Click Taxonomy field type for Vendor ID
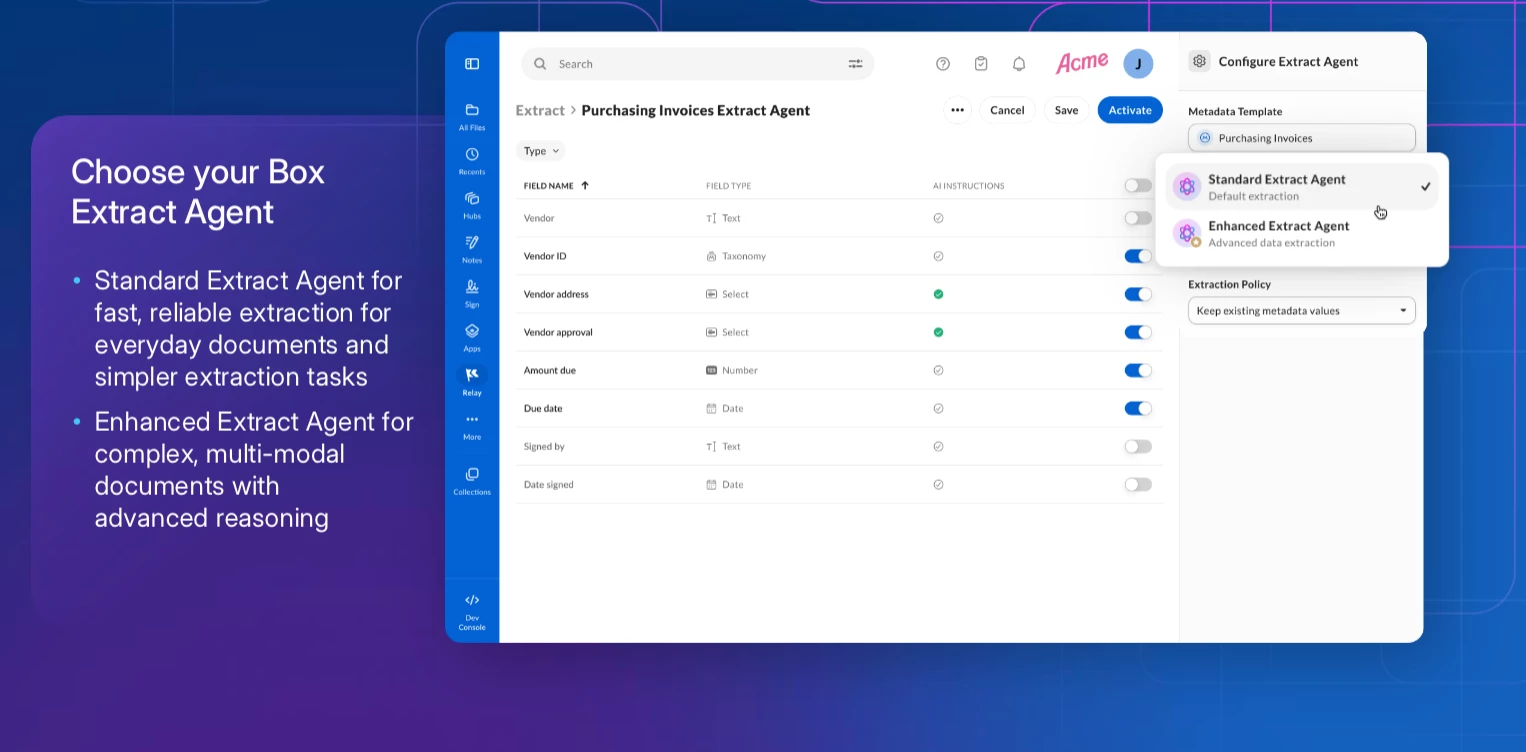1526x752 pixels. coord(736,256)
